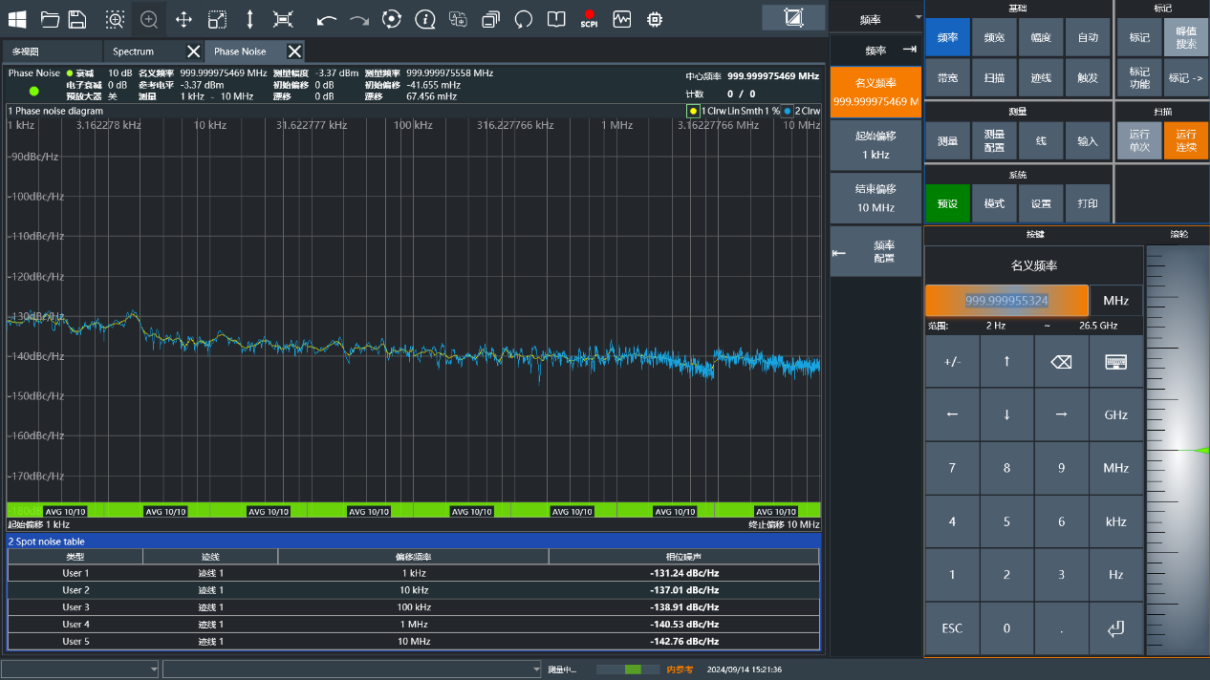Switch to the Spectrum tab
The width and height of the screenshot is (1210, 680).
[x=133, y=51]
